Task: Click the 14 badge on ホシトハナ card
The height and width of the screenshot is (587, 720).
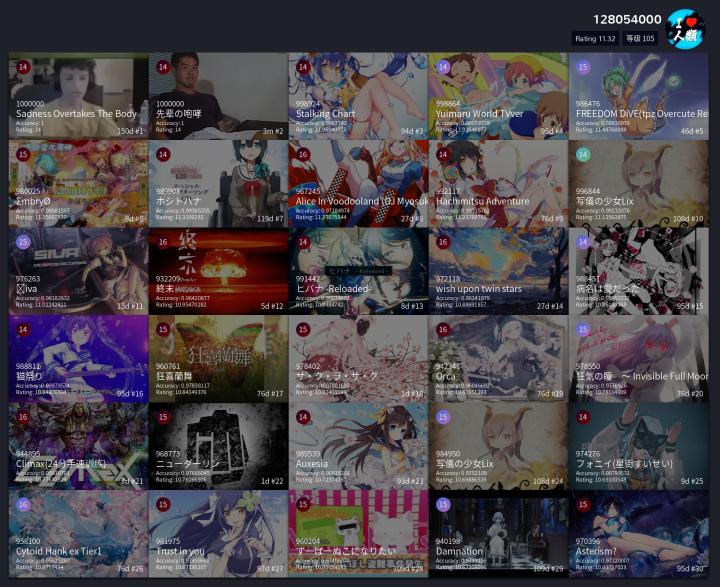Action: click(x=163, y=154)
